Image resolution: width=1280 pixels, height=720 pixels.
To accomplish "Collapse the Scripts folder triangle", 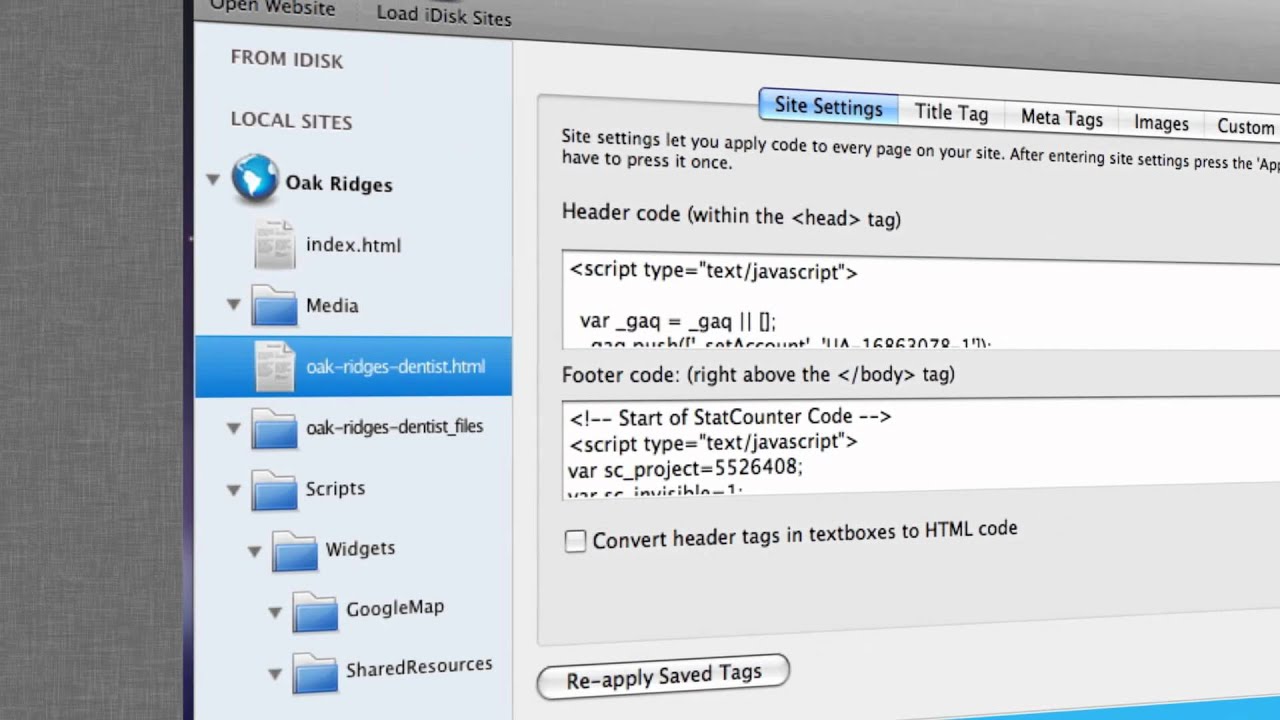I will (x=233, y=490).
